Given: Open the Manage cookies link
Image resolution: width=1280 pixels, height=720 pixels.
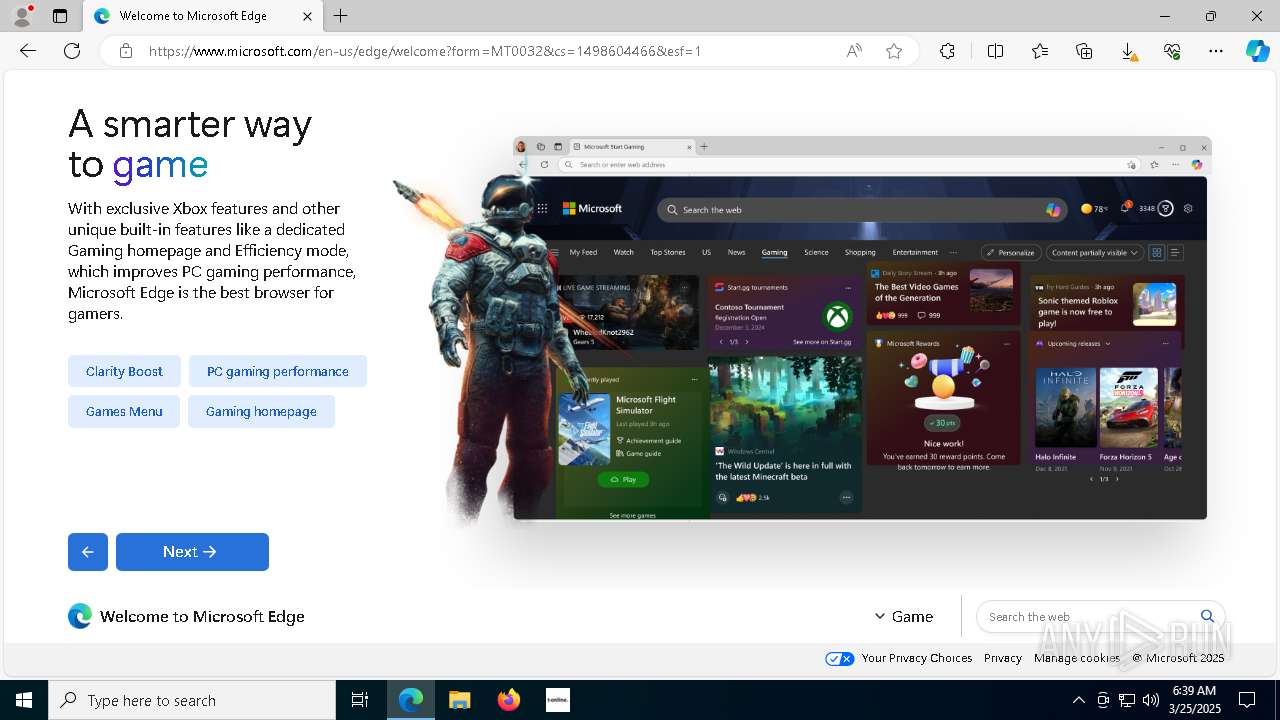Looking at the screenshot, I should (1077, 658).
